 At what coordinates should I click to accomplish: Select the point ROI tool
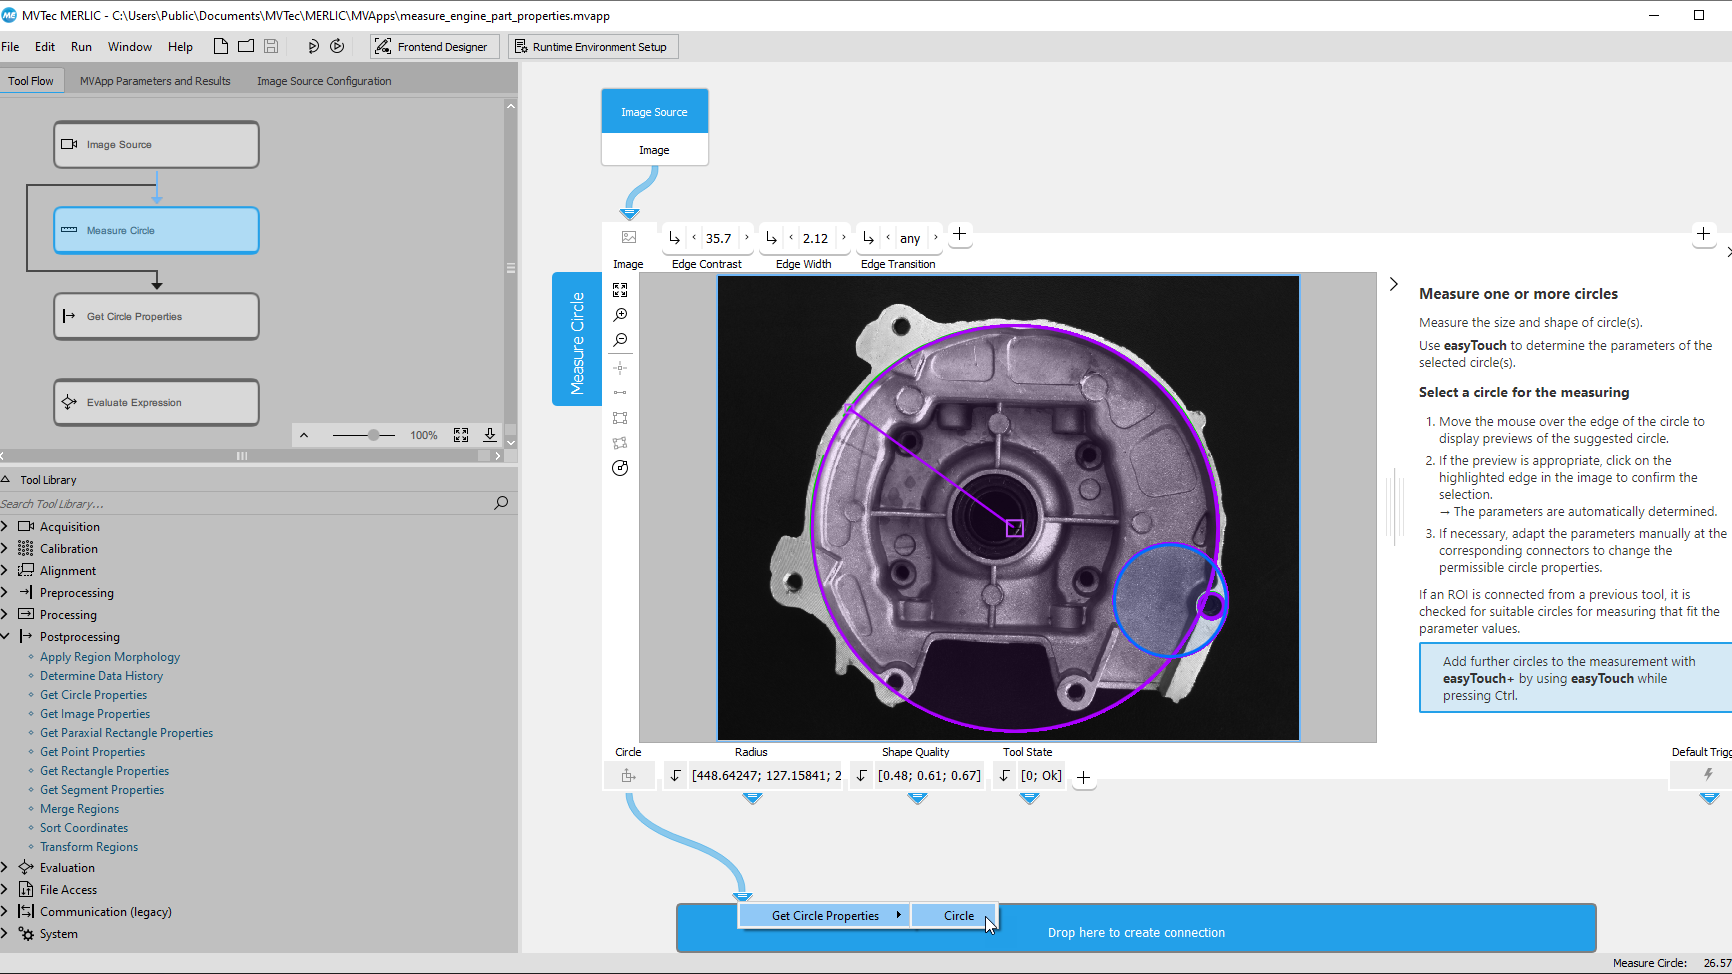coord(620,368)
